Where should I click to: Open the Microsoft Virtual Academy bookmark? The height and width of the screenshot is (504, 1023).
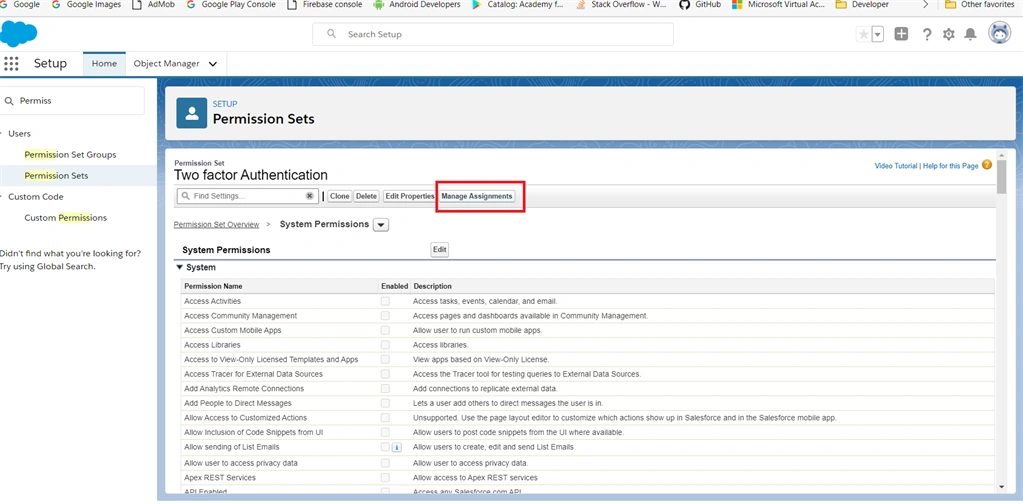[x=778, y=5]
